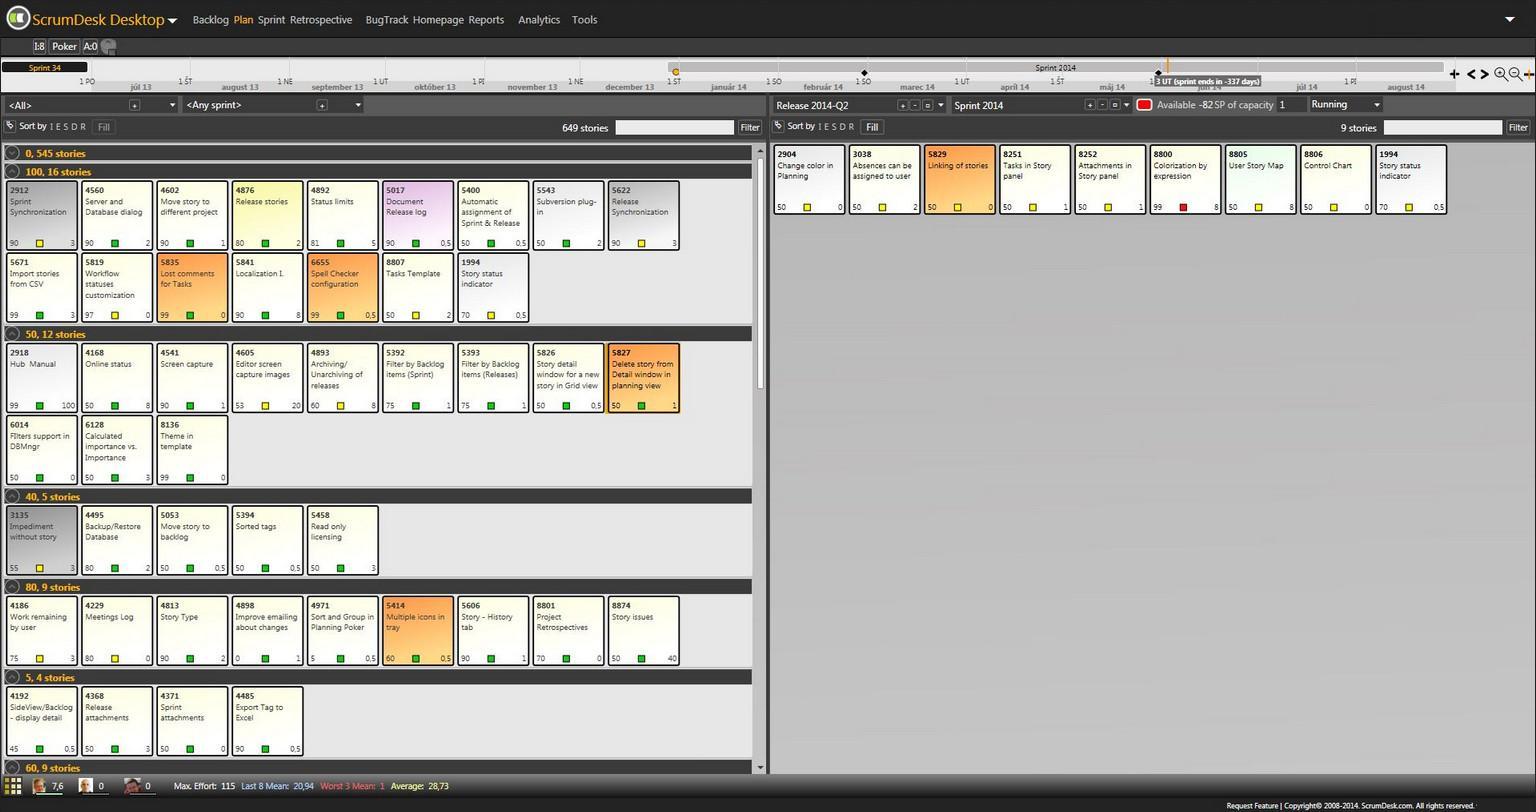Click the grey chat bubble icon

[x=109, y=46]
